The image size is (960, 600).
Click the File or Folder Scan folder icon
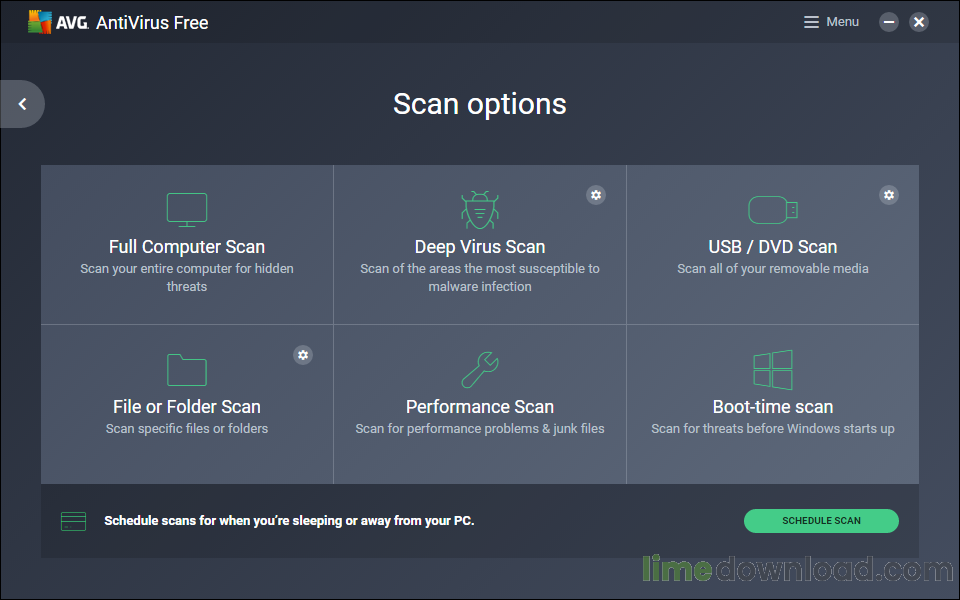(x=186, y=369)
